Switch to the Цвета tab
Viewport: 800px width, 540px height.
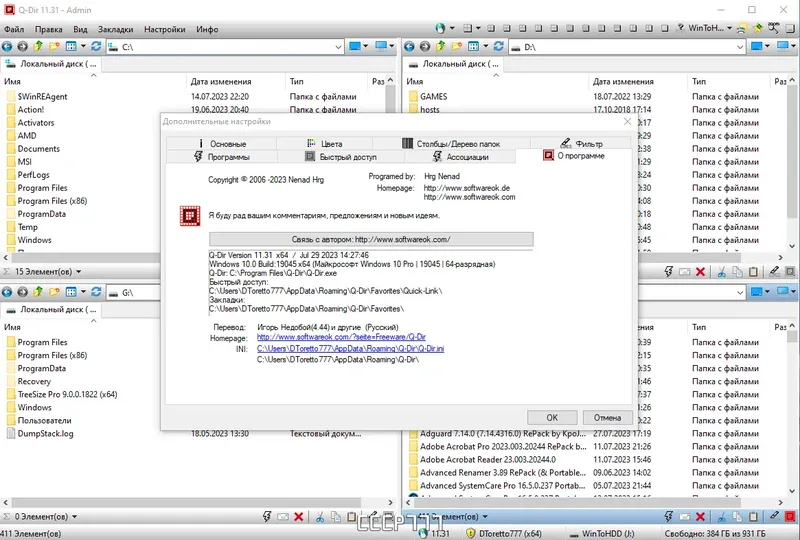324,143
